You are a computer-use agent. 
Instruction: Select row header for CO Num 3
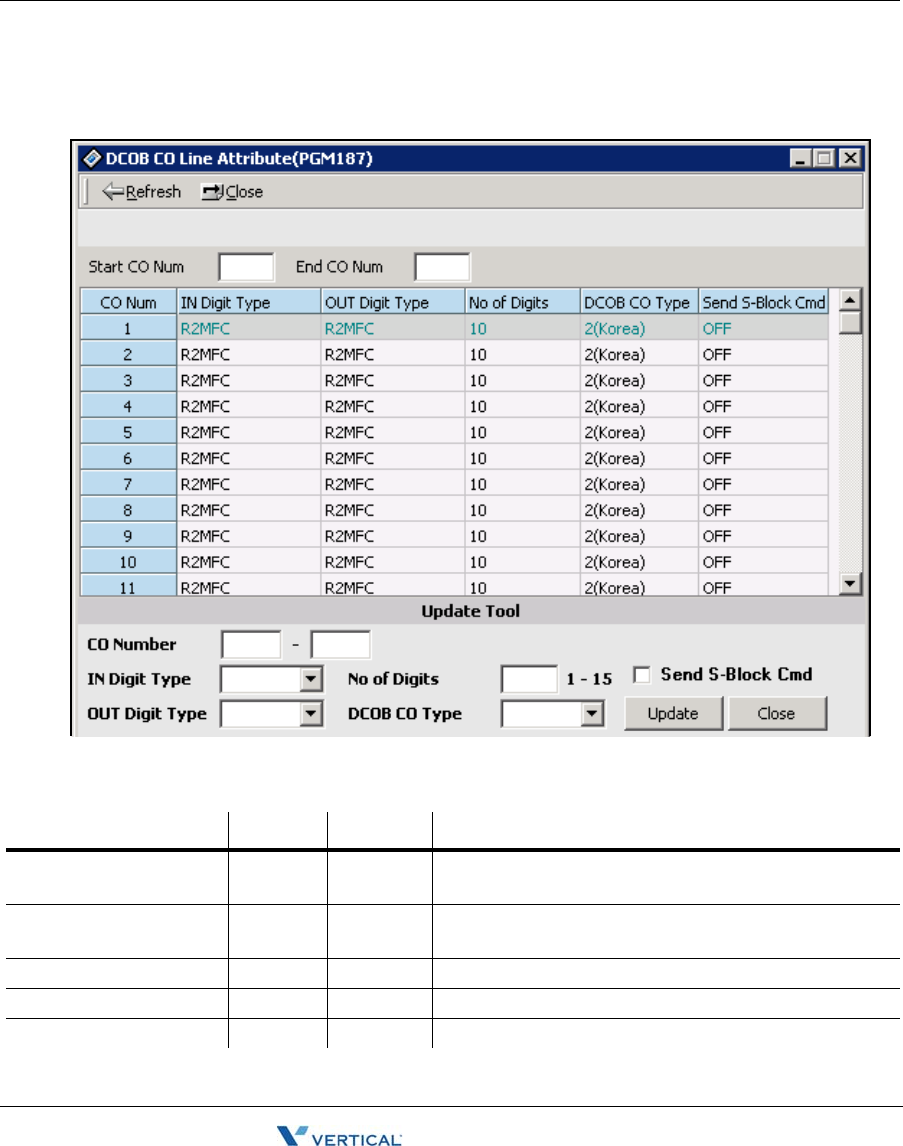point(129,380)
